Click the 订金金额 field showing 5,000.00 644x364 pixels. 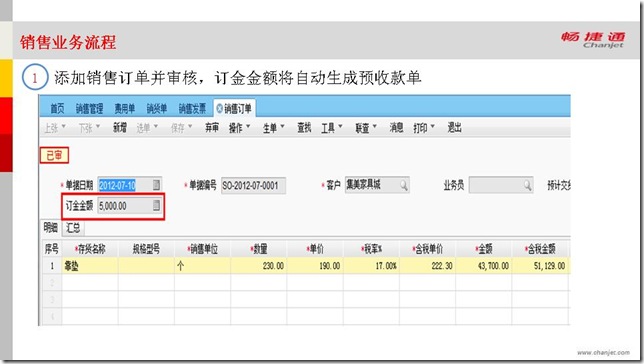click(130, 205)
